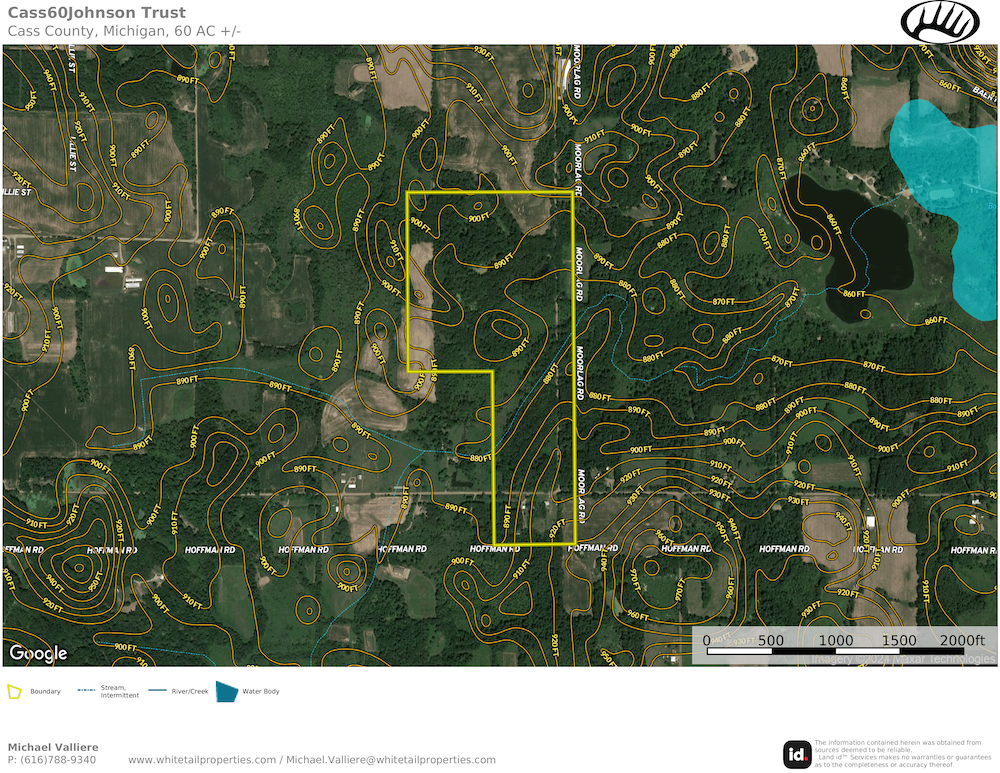Click the Boundary legend label text
The height and width of the screenshot is (773, 1000).
(x=45, y=691)
